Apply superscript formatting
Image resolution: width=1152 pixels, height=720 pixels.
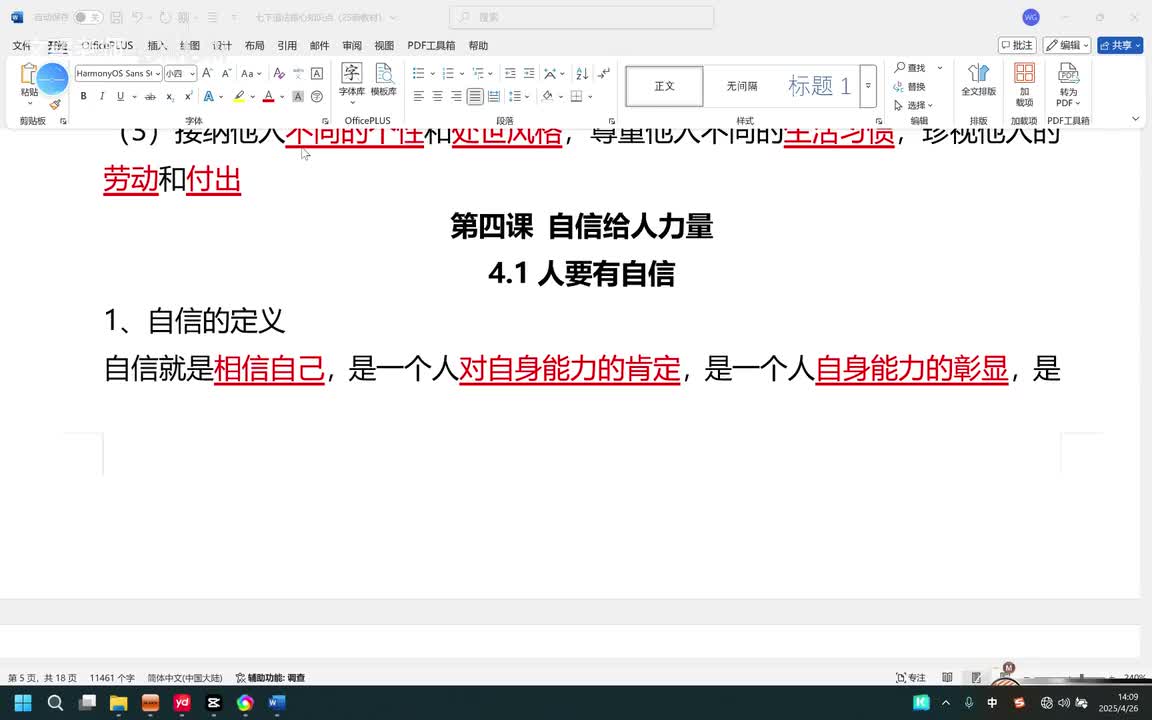pos(189,96)
